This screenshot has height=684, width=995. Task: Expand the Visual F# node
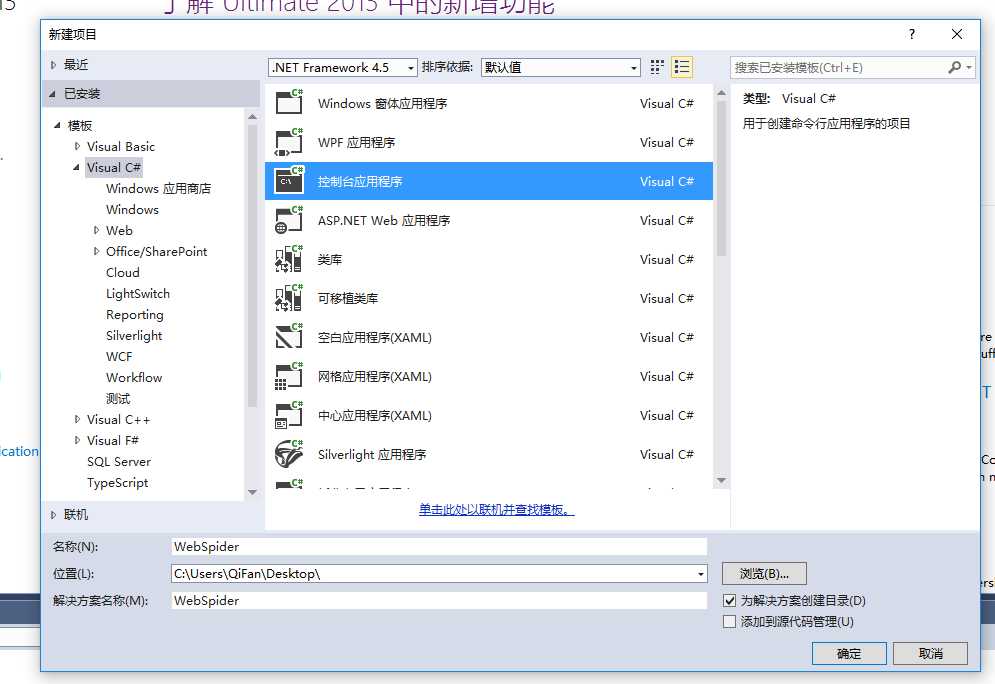tap(77, 440)
